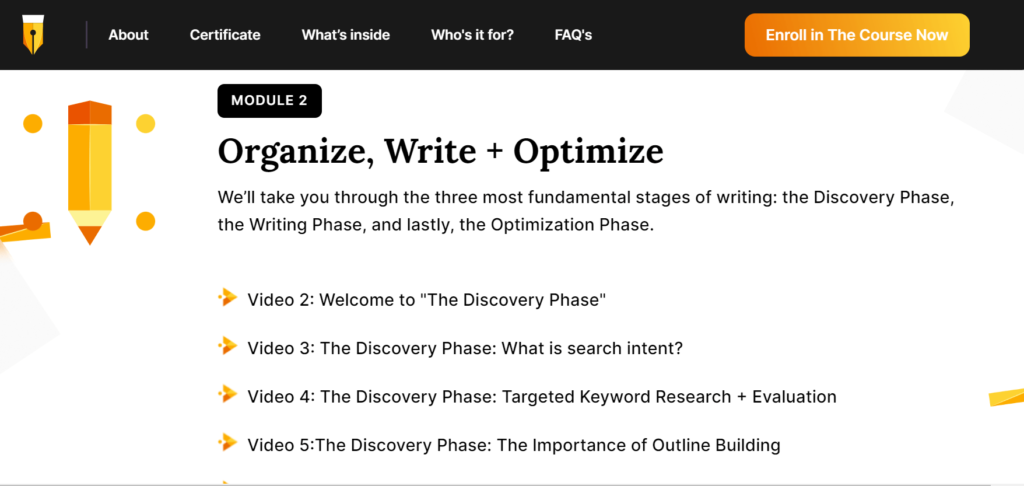Click the play arrow icon beside Video 3
1024x486 pixels.
click(x=228, y=346)
